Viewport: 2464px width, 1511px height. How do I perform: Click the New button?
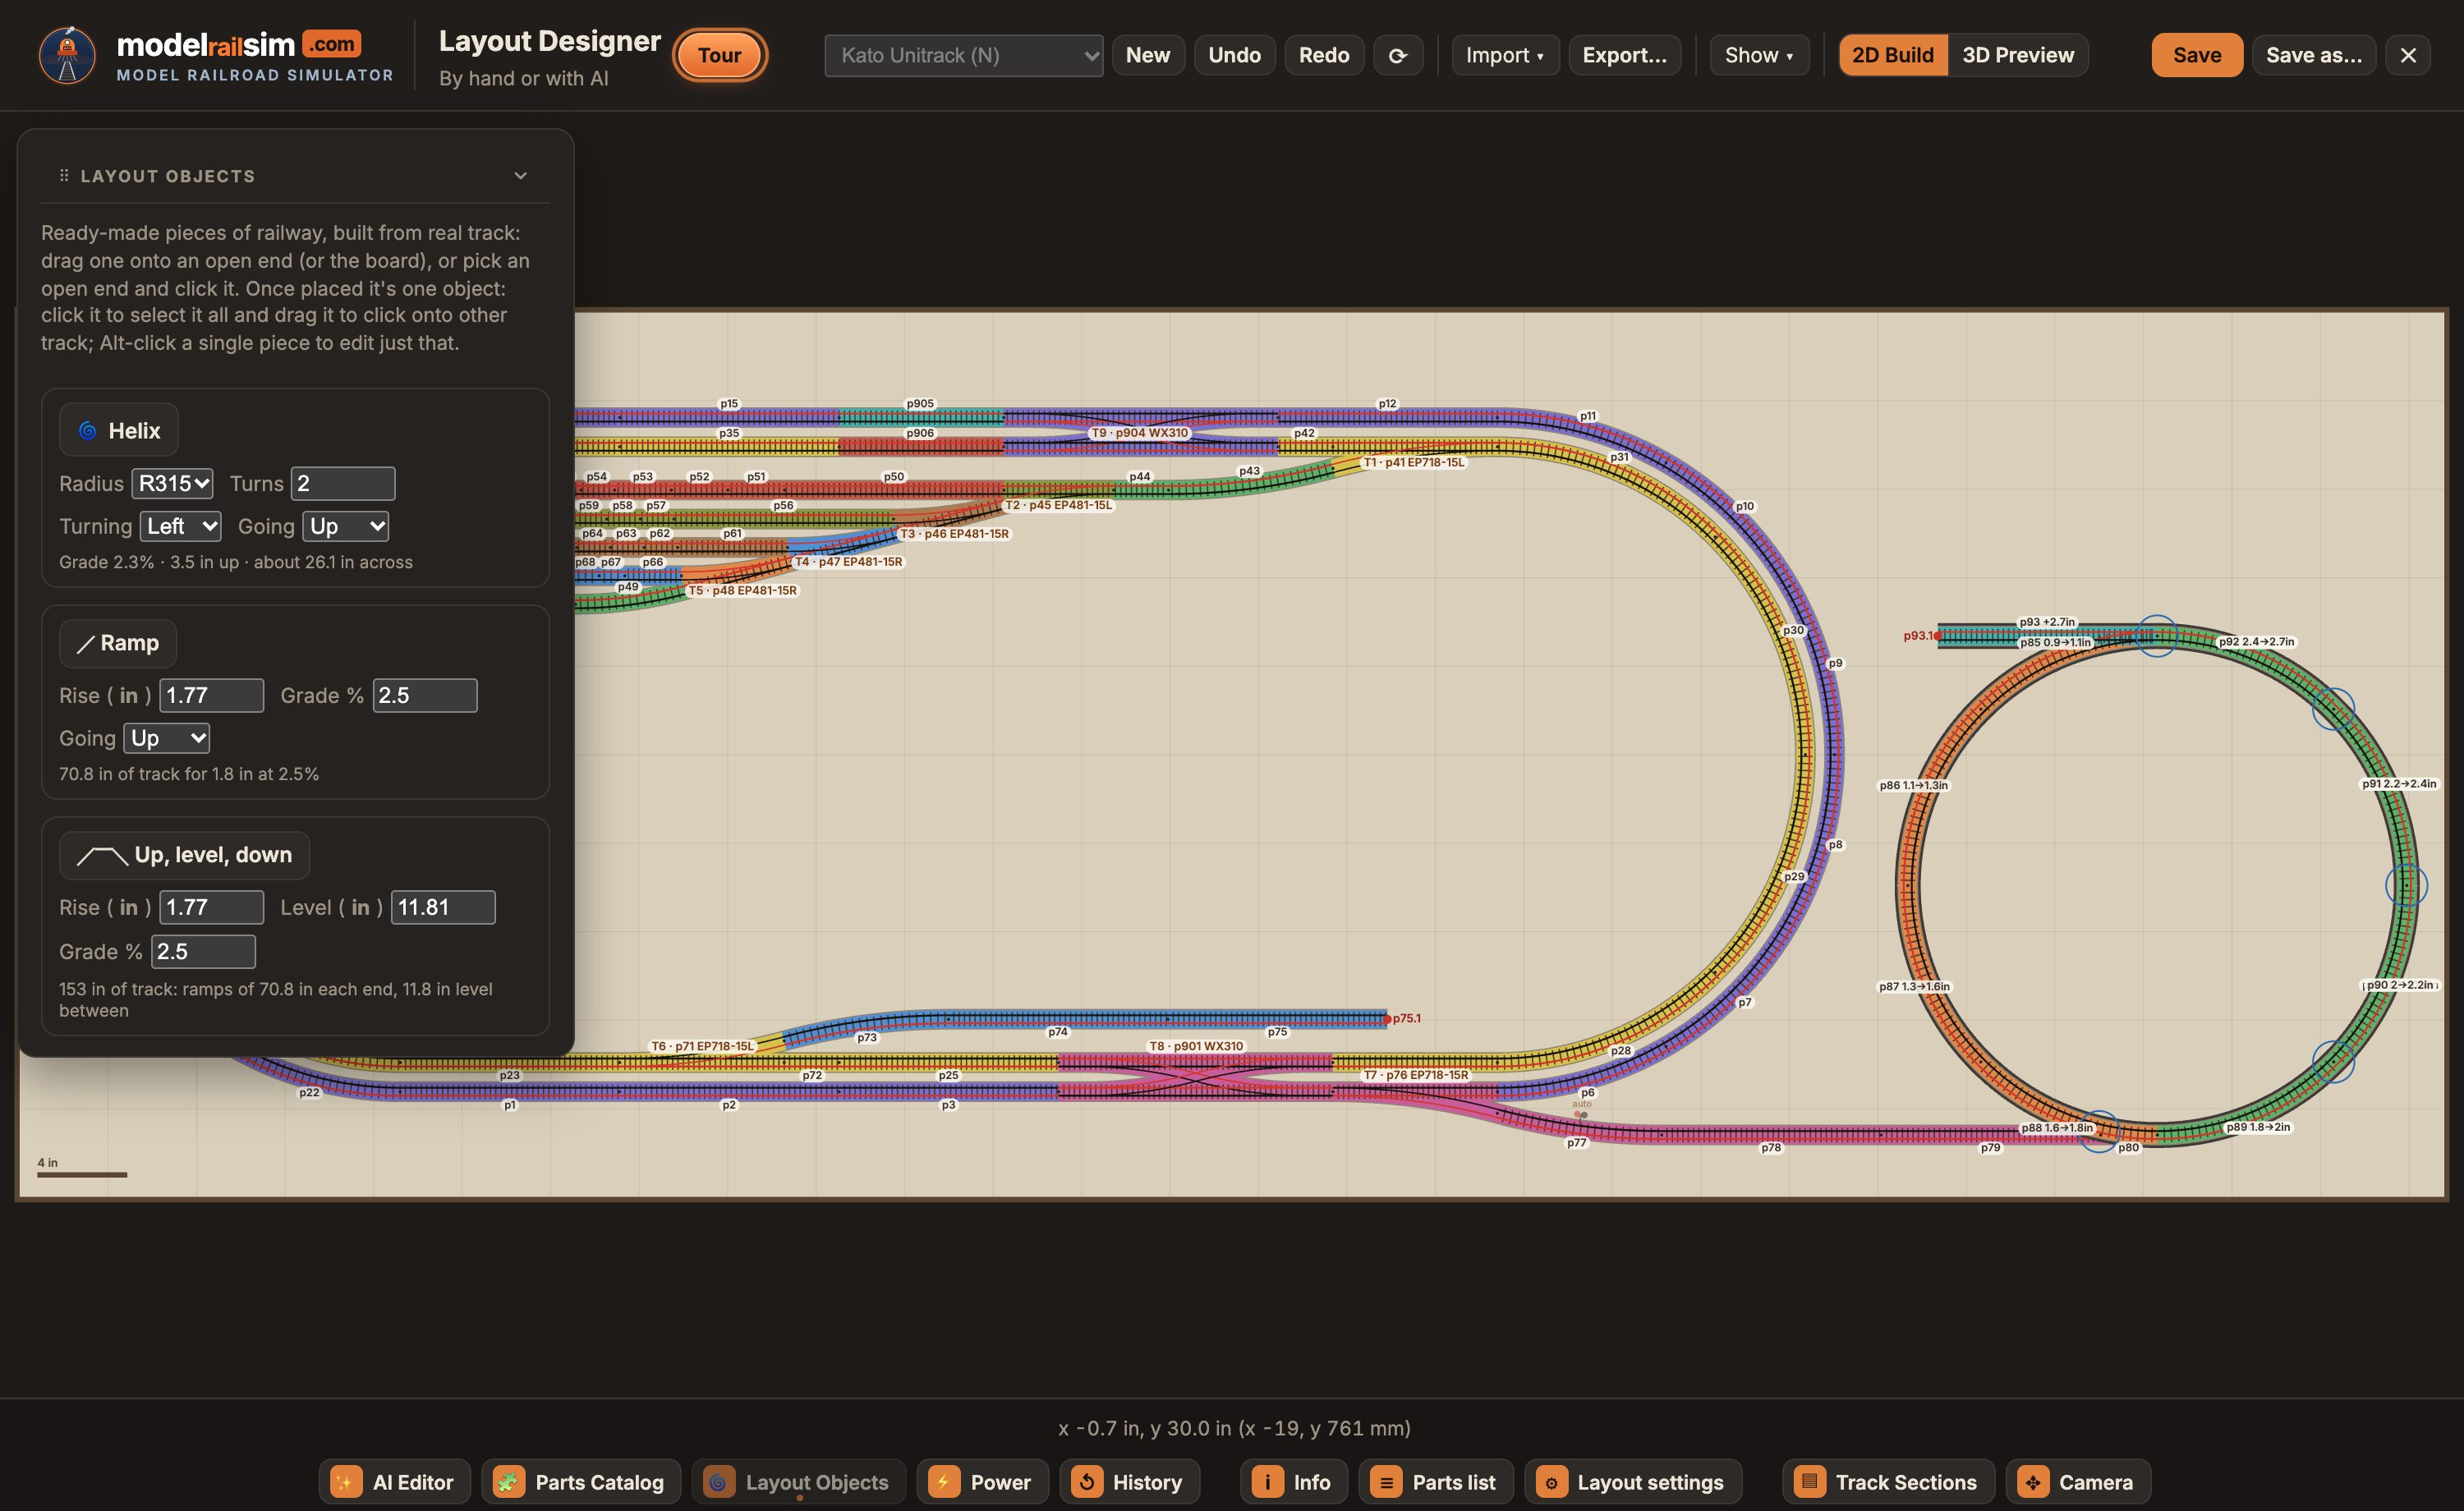tap(1147, 55)
